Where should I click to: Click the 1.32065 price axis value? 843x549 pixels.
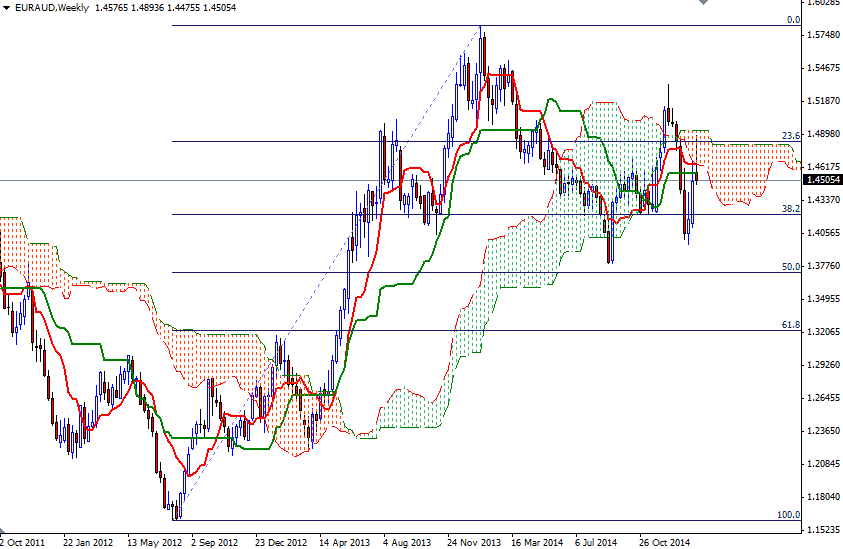[x=823, y=332]
